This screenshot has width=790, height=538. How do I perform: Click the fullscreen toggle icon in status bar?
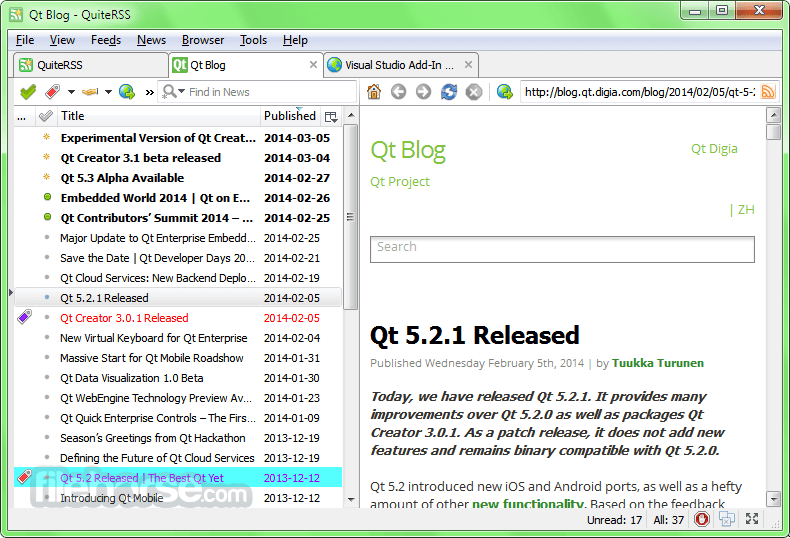[x=752, y=519]
